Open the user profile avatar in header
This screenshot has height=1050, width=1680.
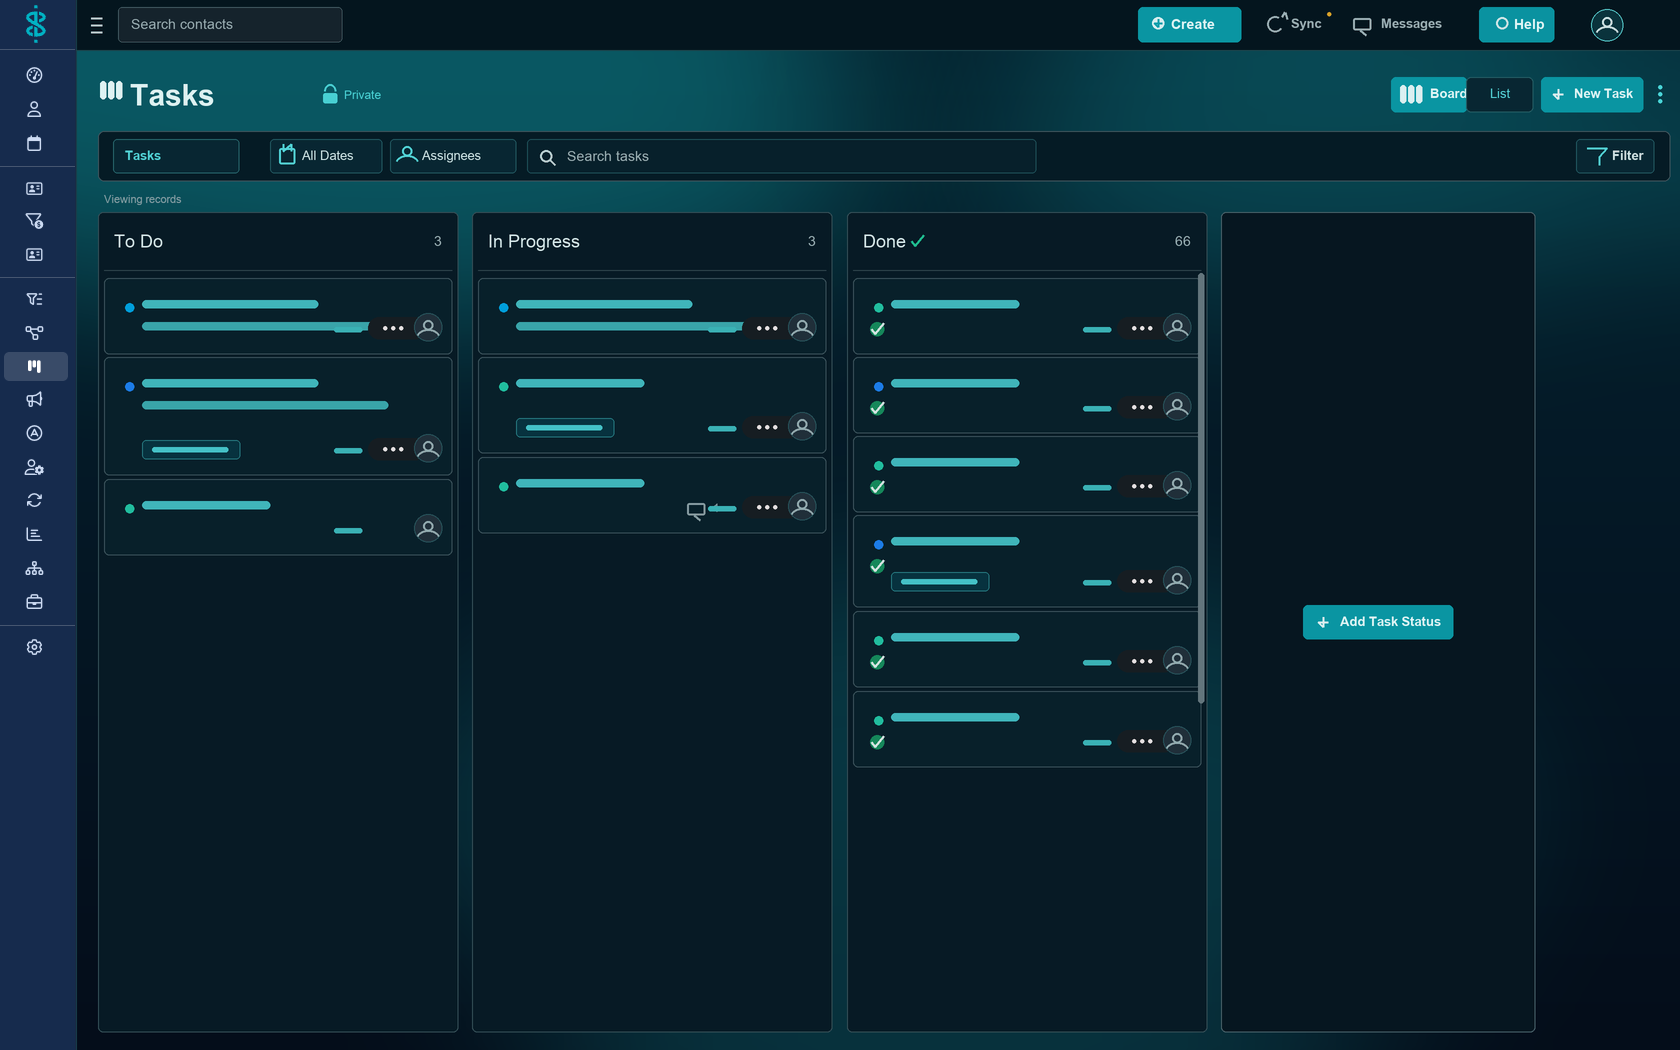pos(1607,25)
